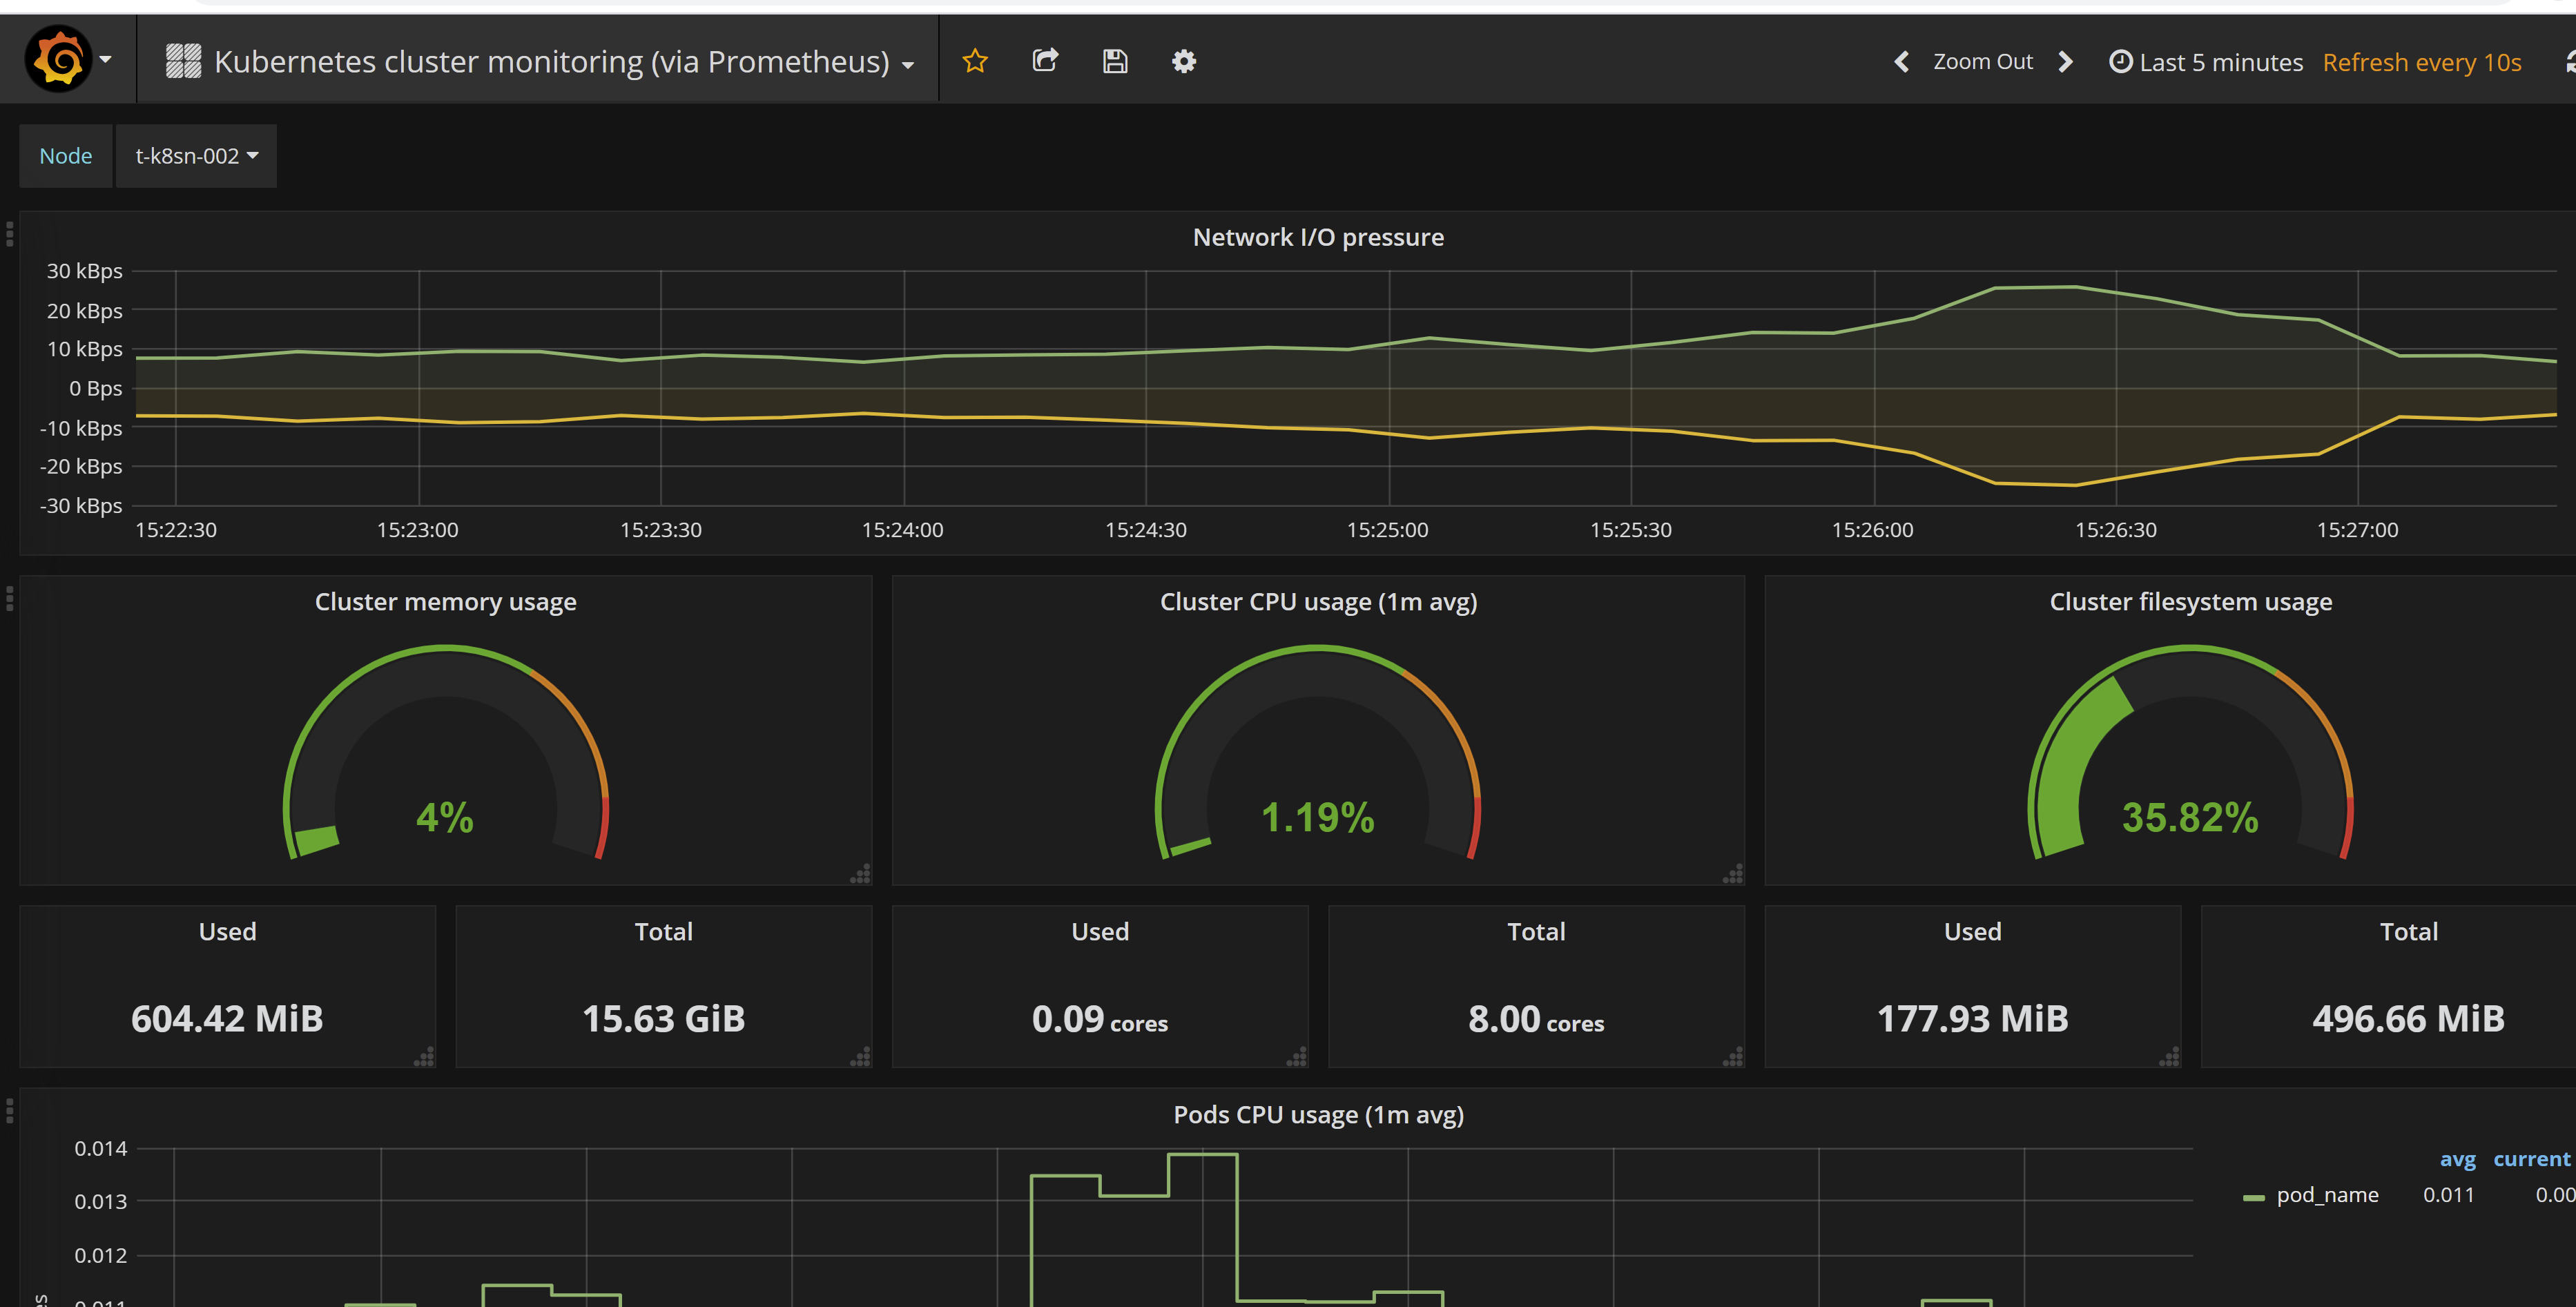Click the 30 kBps axis label
This screenshot has height=1307, width=2576.
coord(85,271)
